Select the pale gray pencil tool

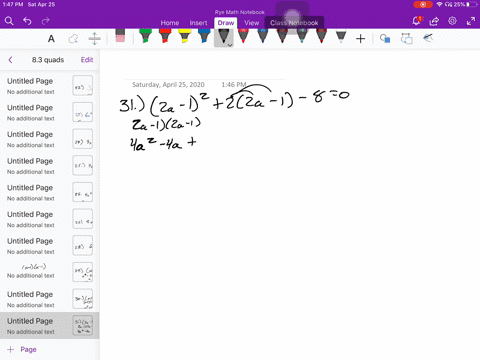click(x=341, y=37)
